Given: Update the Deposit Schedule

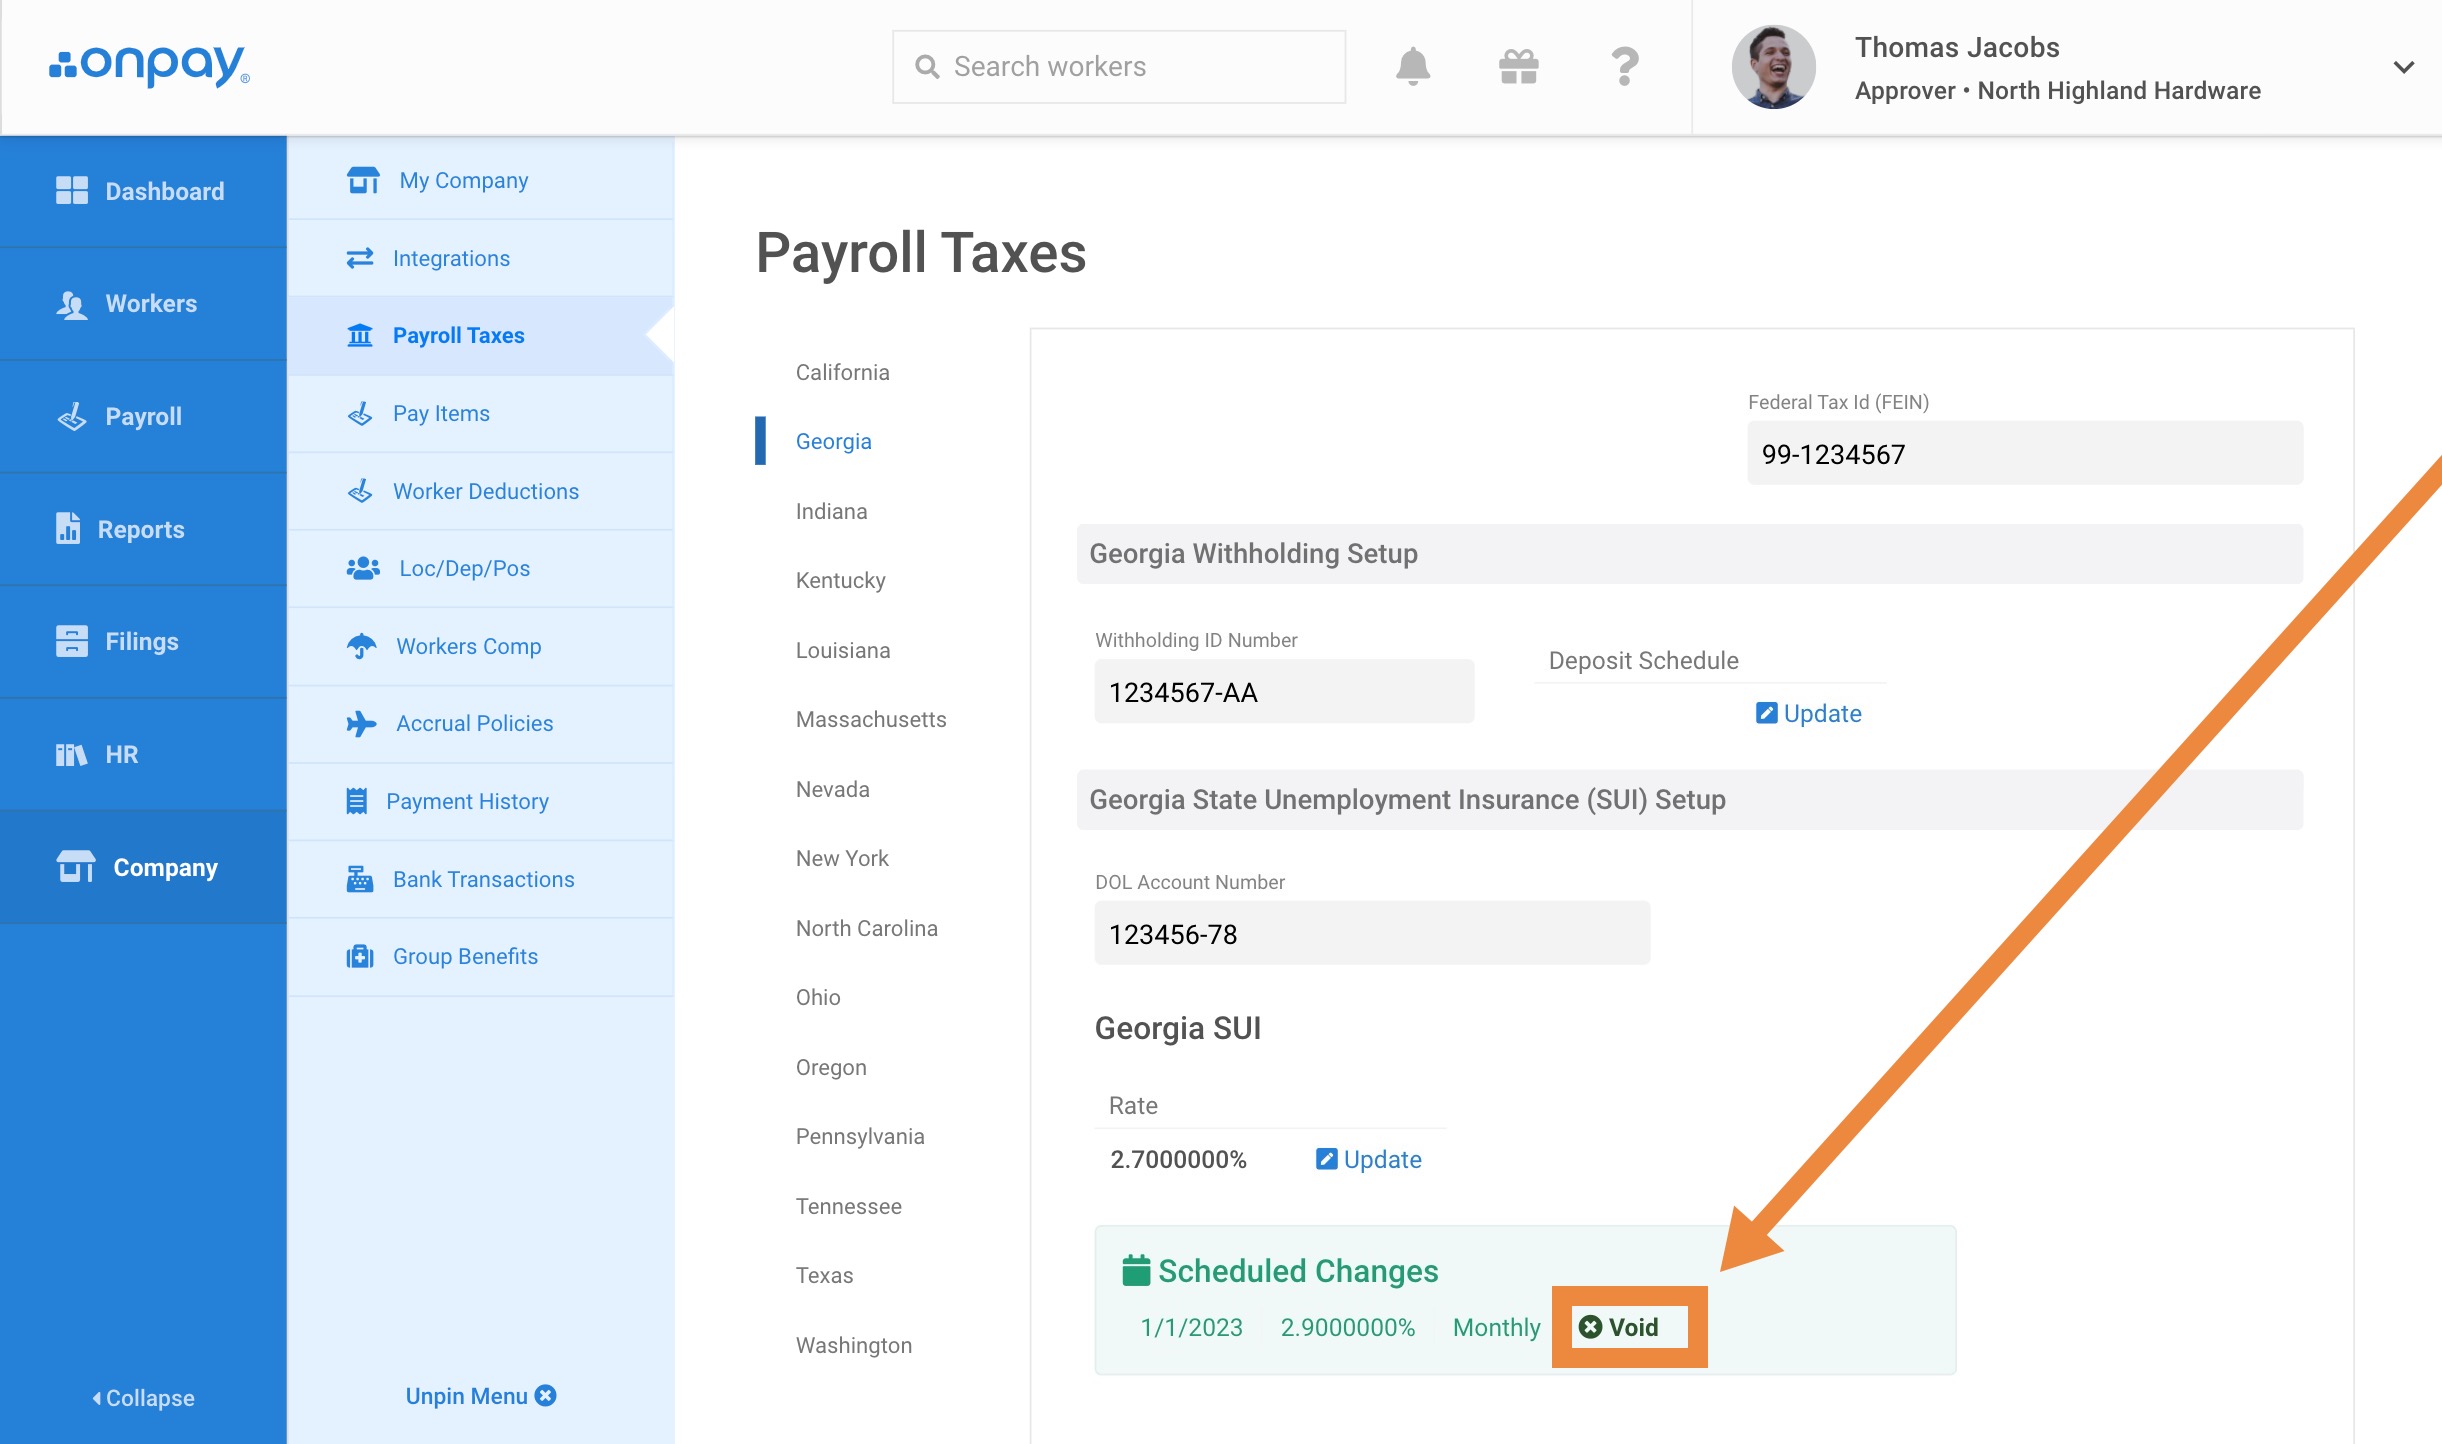Looking at the screenshot, I should (1809, 713).
